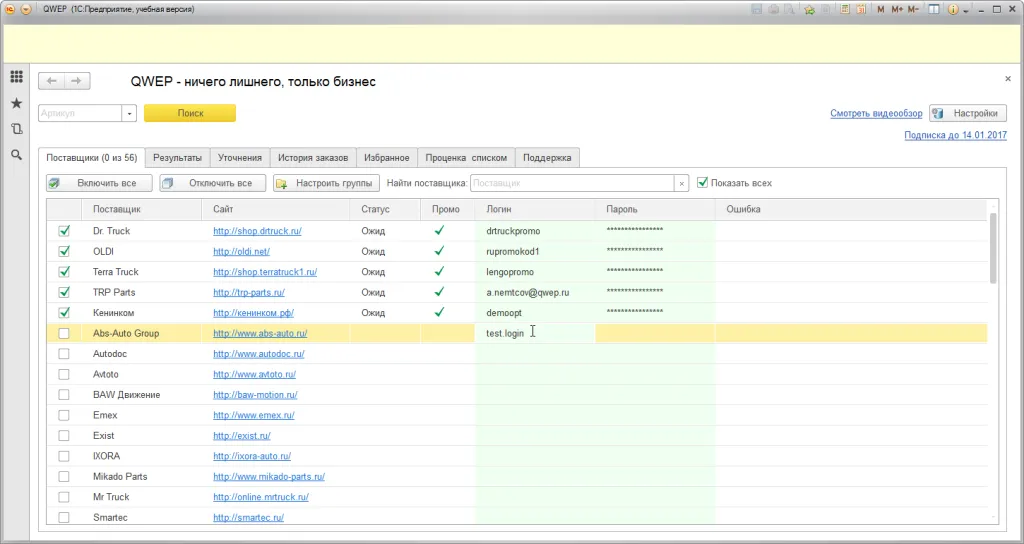The width and height of the screenshot is (1024, 544).
Task: Open http://shop.drtruck.ru/ link
Action: point(257,231)
